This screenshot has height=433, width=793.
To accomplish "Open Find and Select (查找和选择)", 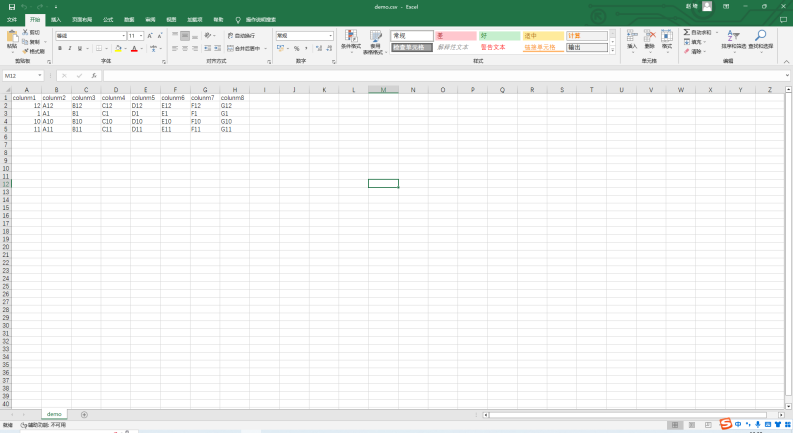I will click(761, 39).
